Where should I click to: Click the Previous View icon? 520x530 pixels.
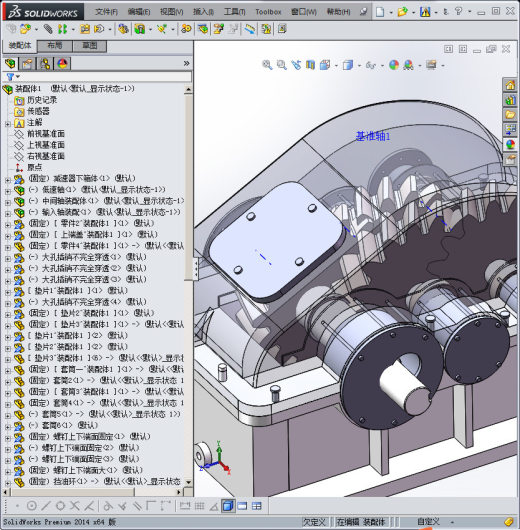click(296, 65)
